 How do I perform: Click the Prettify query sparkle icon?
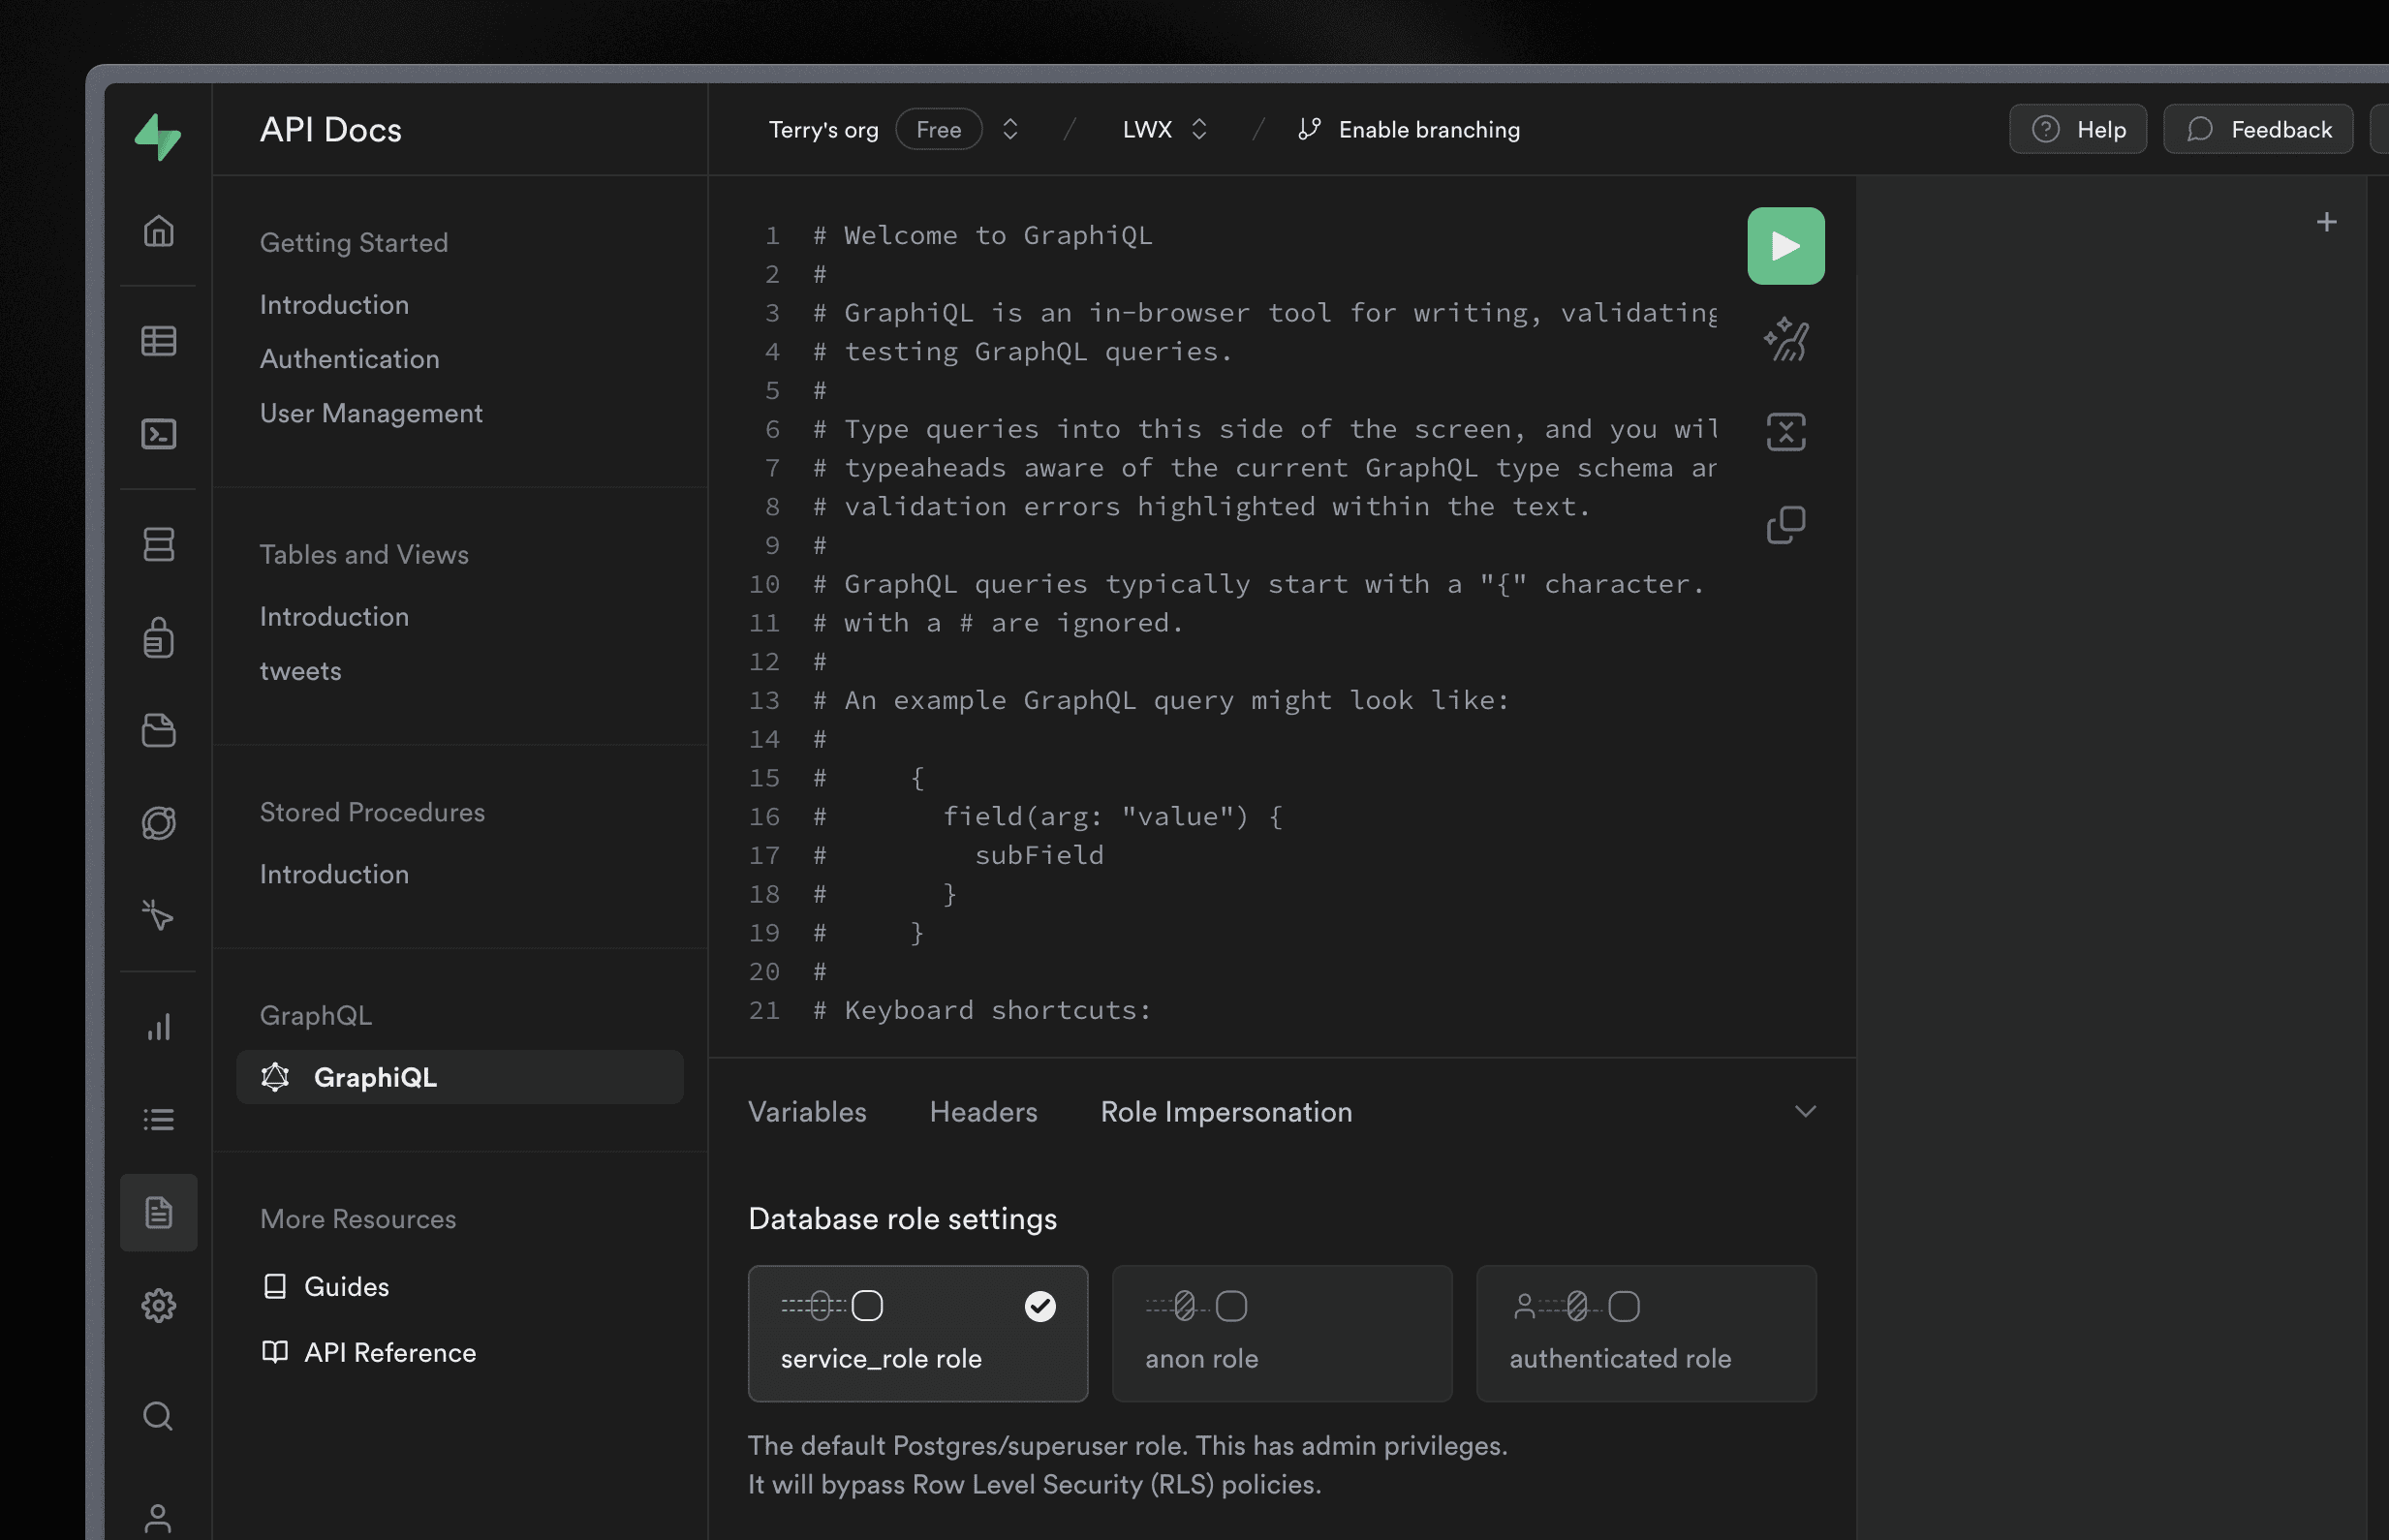tap(1785, 339)
